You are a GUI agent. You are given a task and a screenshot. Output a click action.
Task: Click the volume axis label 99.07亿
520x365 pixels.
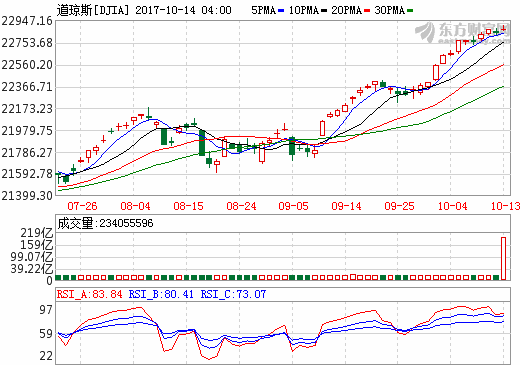pyautogui.click(x=32, y=257)
